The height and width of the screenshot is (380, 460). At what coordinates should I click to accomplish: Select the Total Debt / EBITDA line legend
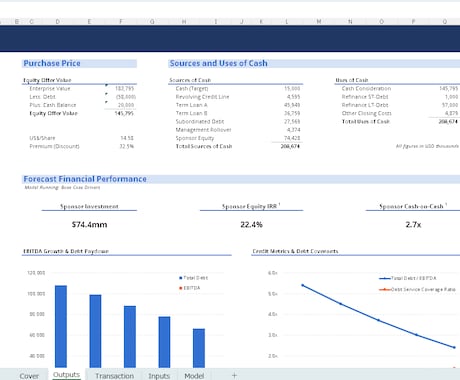pyautogui.click(x=408, y=278)
